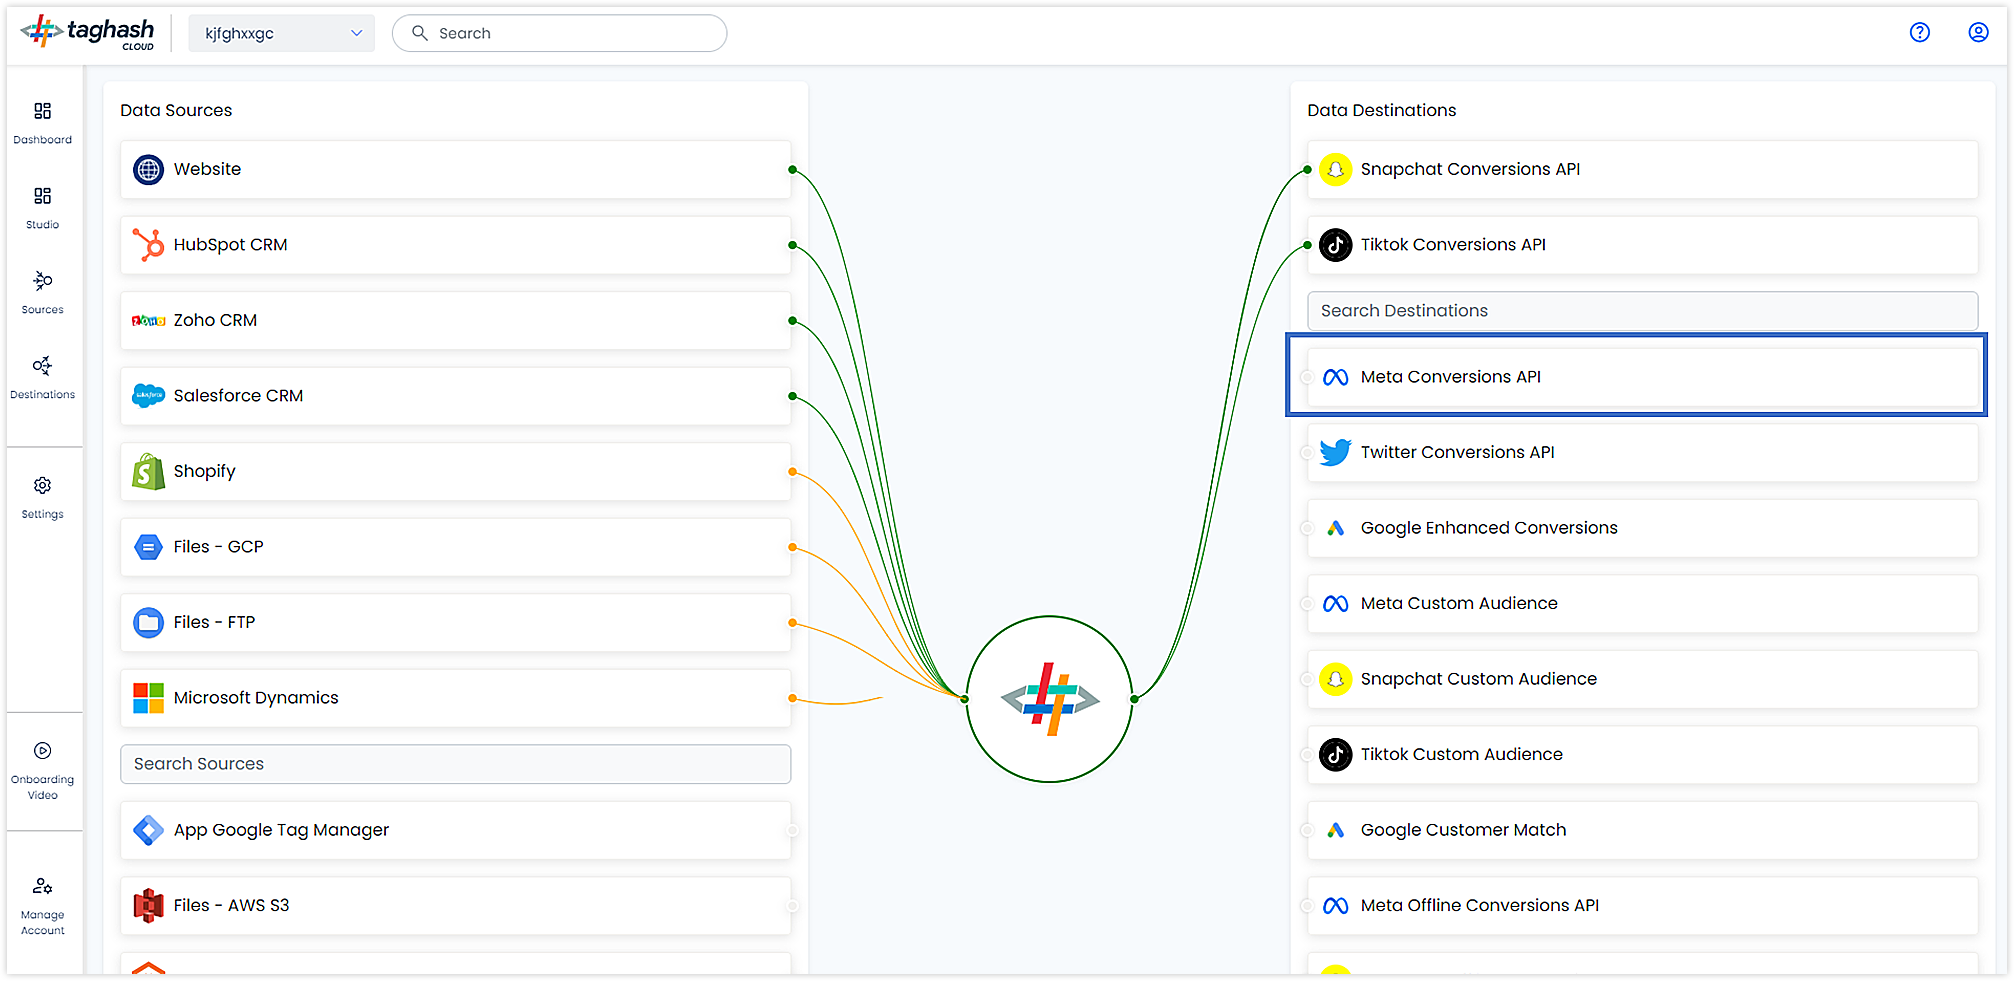Viewport: 2014px width, 981px height.
Task: Select the Tiktok Conversions API label
Action: tap(1453, 245)
